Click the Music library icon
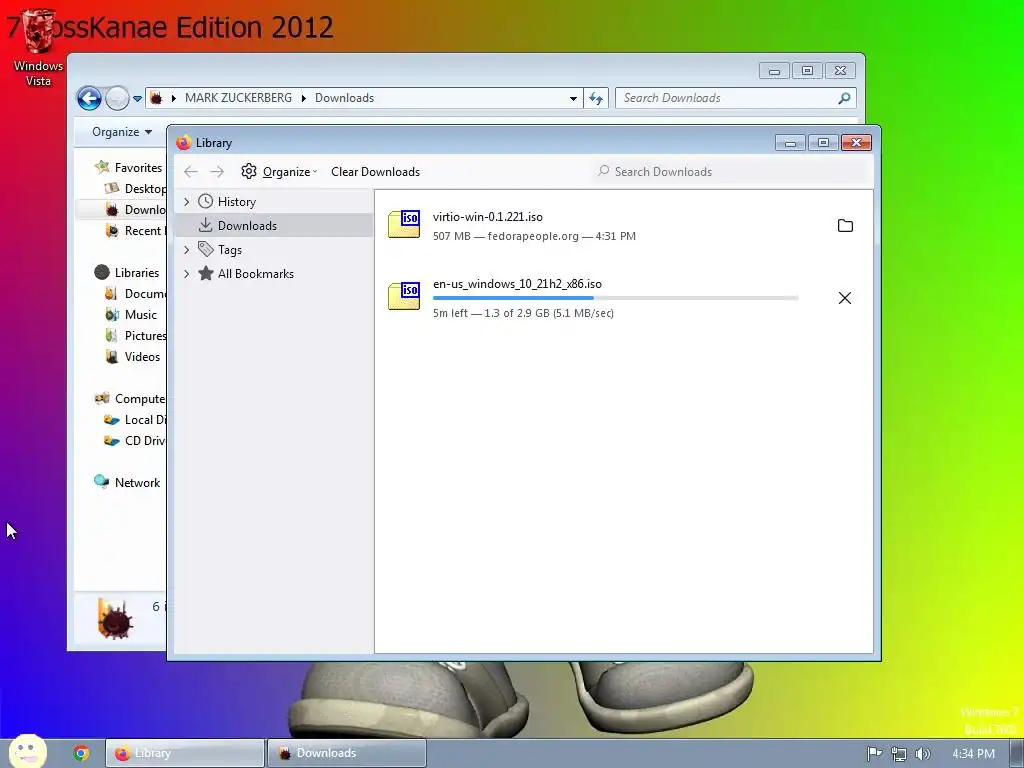1024x768 pixels. [x=112, y=315]
